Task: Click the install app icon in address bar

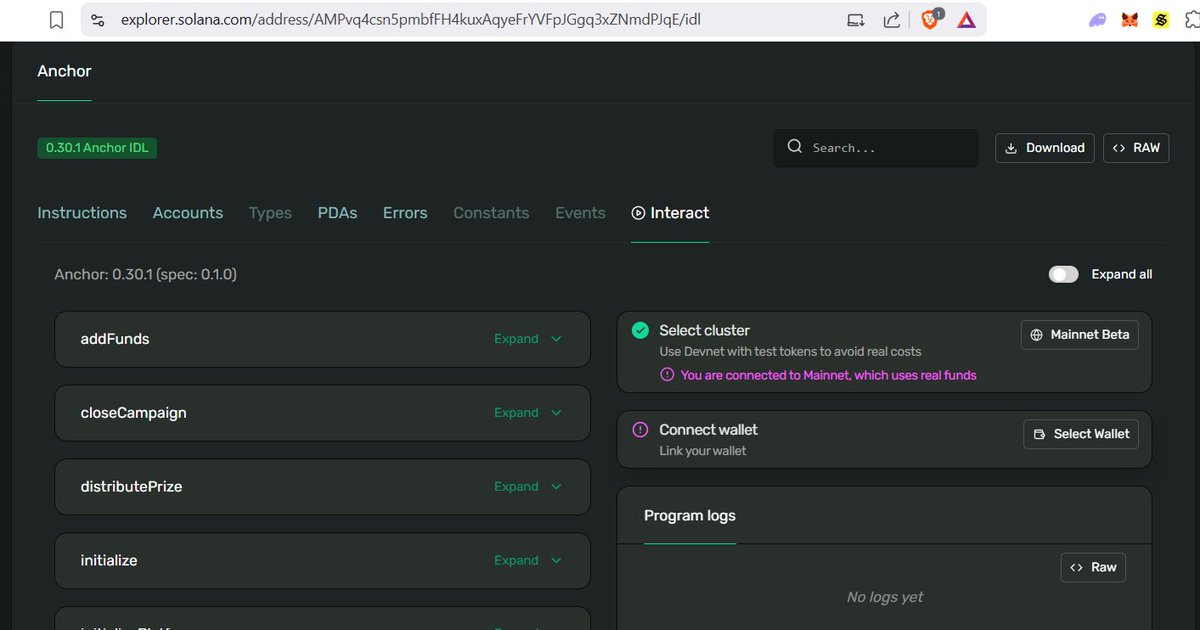Action: tap(855, 20)
